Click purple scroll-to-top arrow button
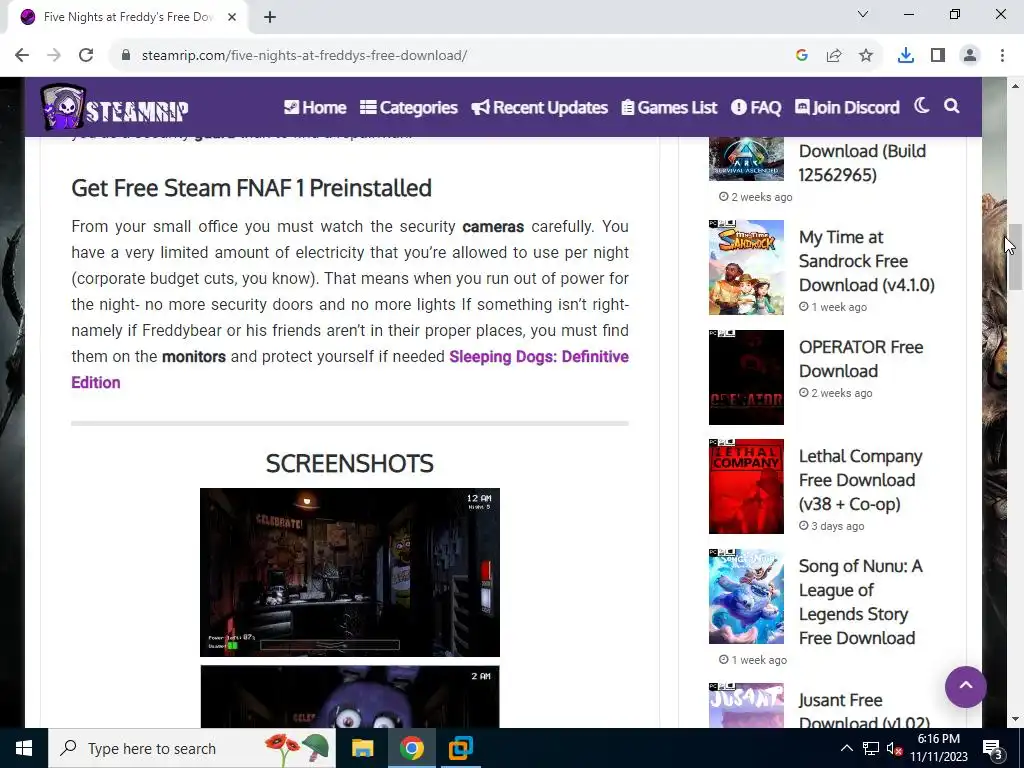Image resolution: width=1024 pixels, height=768 pixels. [965, 686]
